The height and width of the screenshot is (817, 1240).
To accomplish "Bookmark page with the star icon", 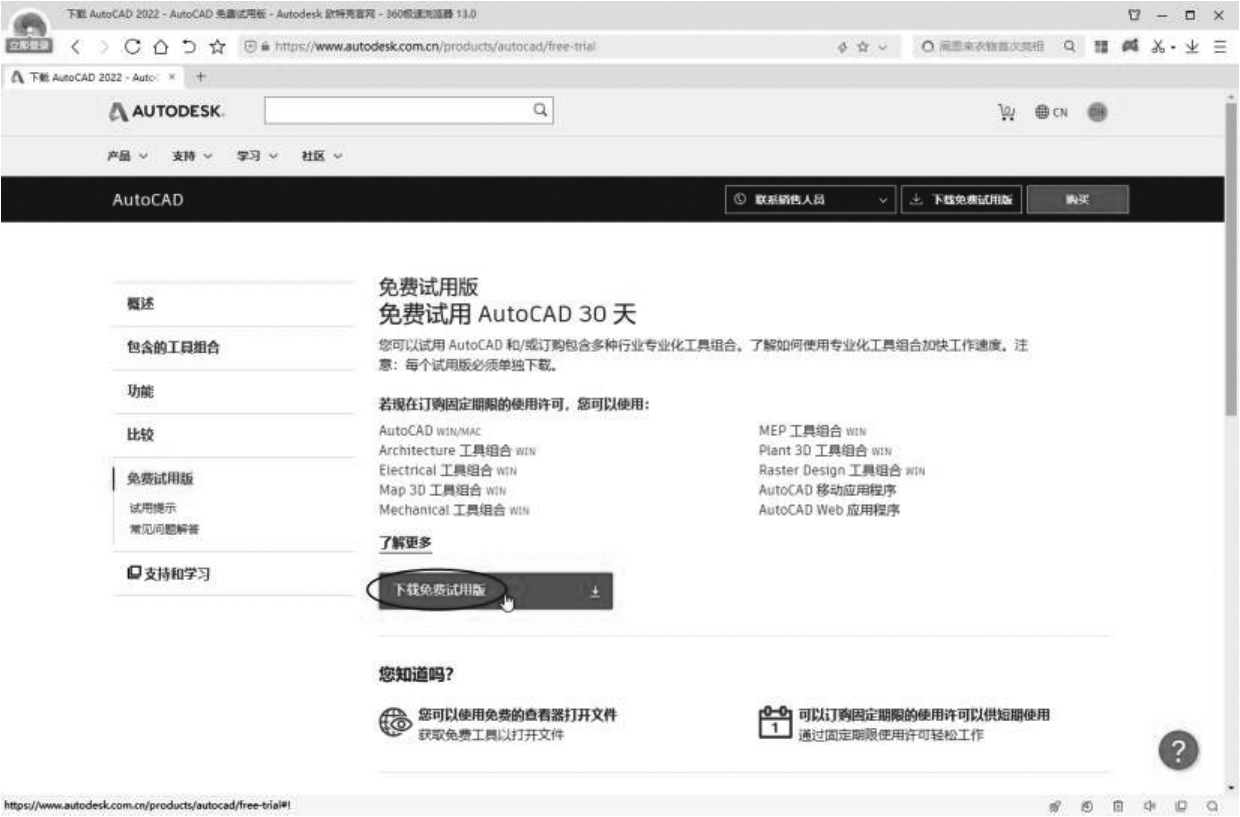I will tap(217, 45).
